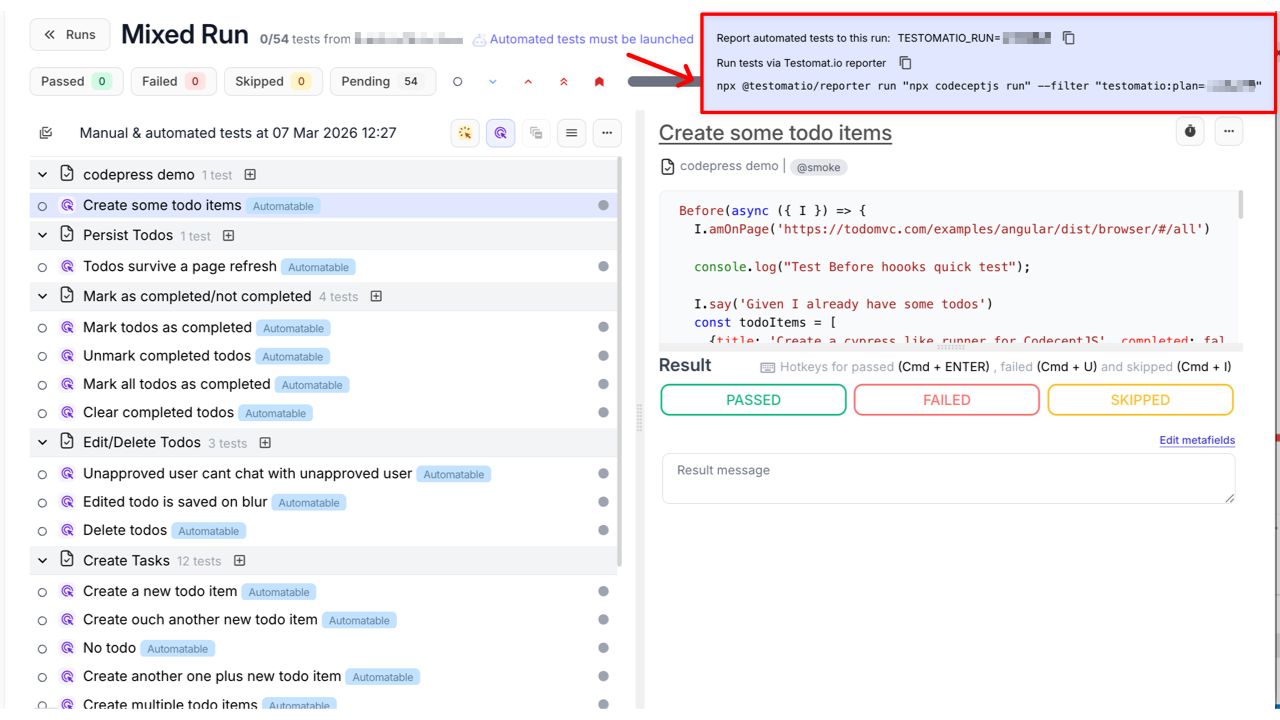Copy the Testomat.io reporter run command
This screenshot has width=1280, height=720.
pyautogui.click(x=905, y=63)
